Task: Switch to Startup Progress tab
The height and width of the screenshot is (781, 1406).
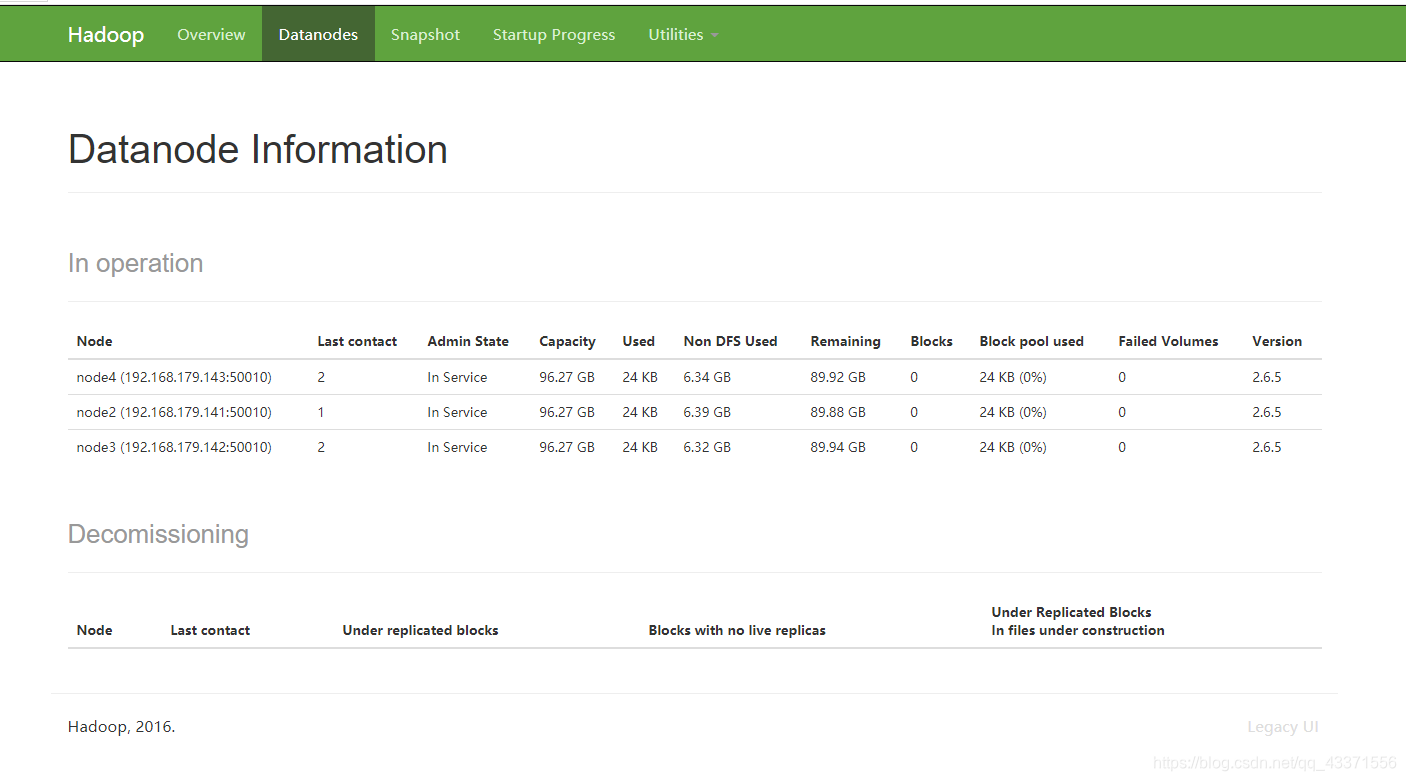Action: tap(554, 35)
